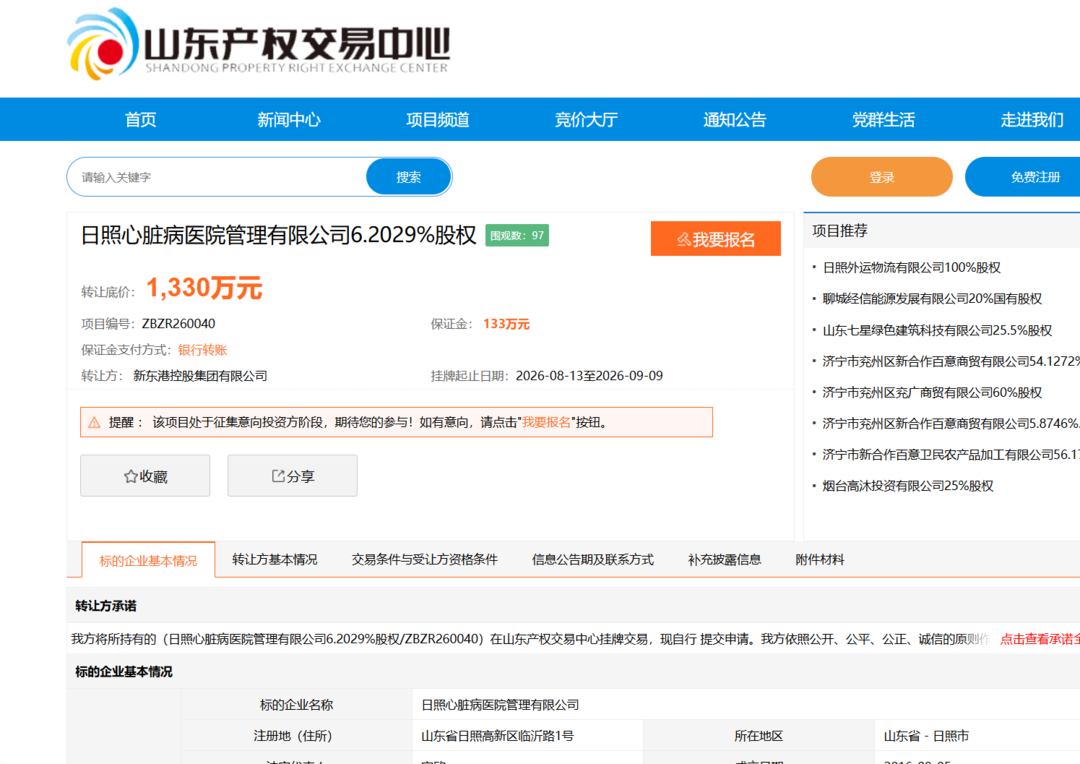Click the 我要报名 link in the reminder
This screenshot has width=1080, height=764.
(x=546, y=422)
